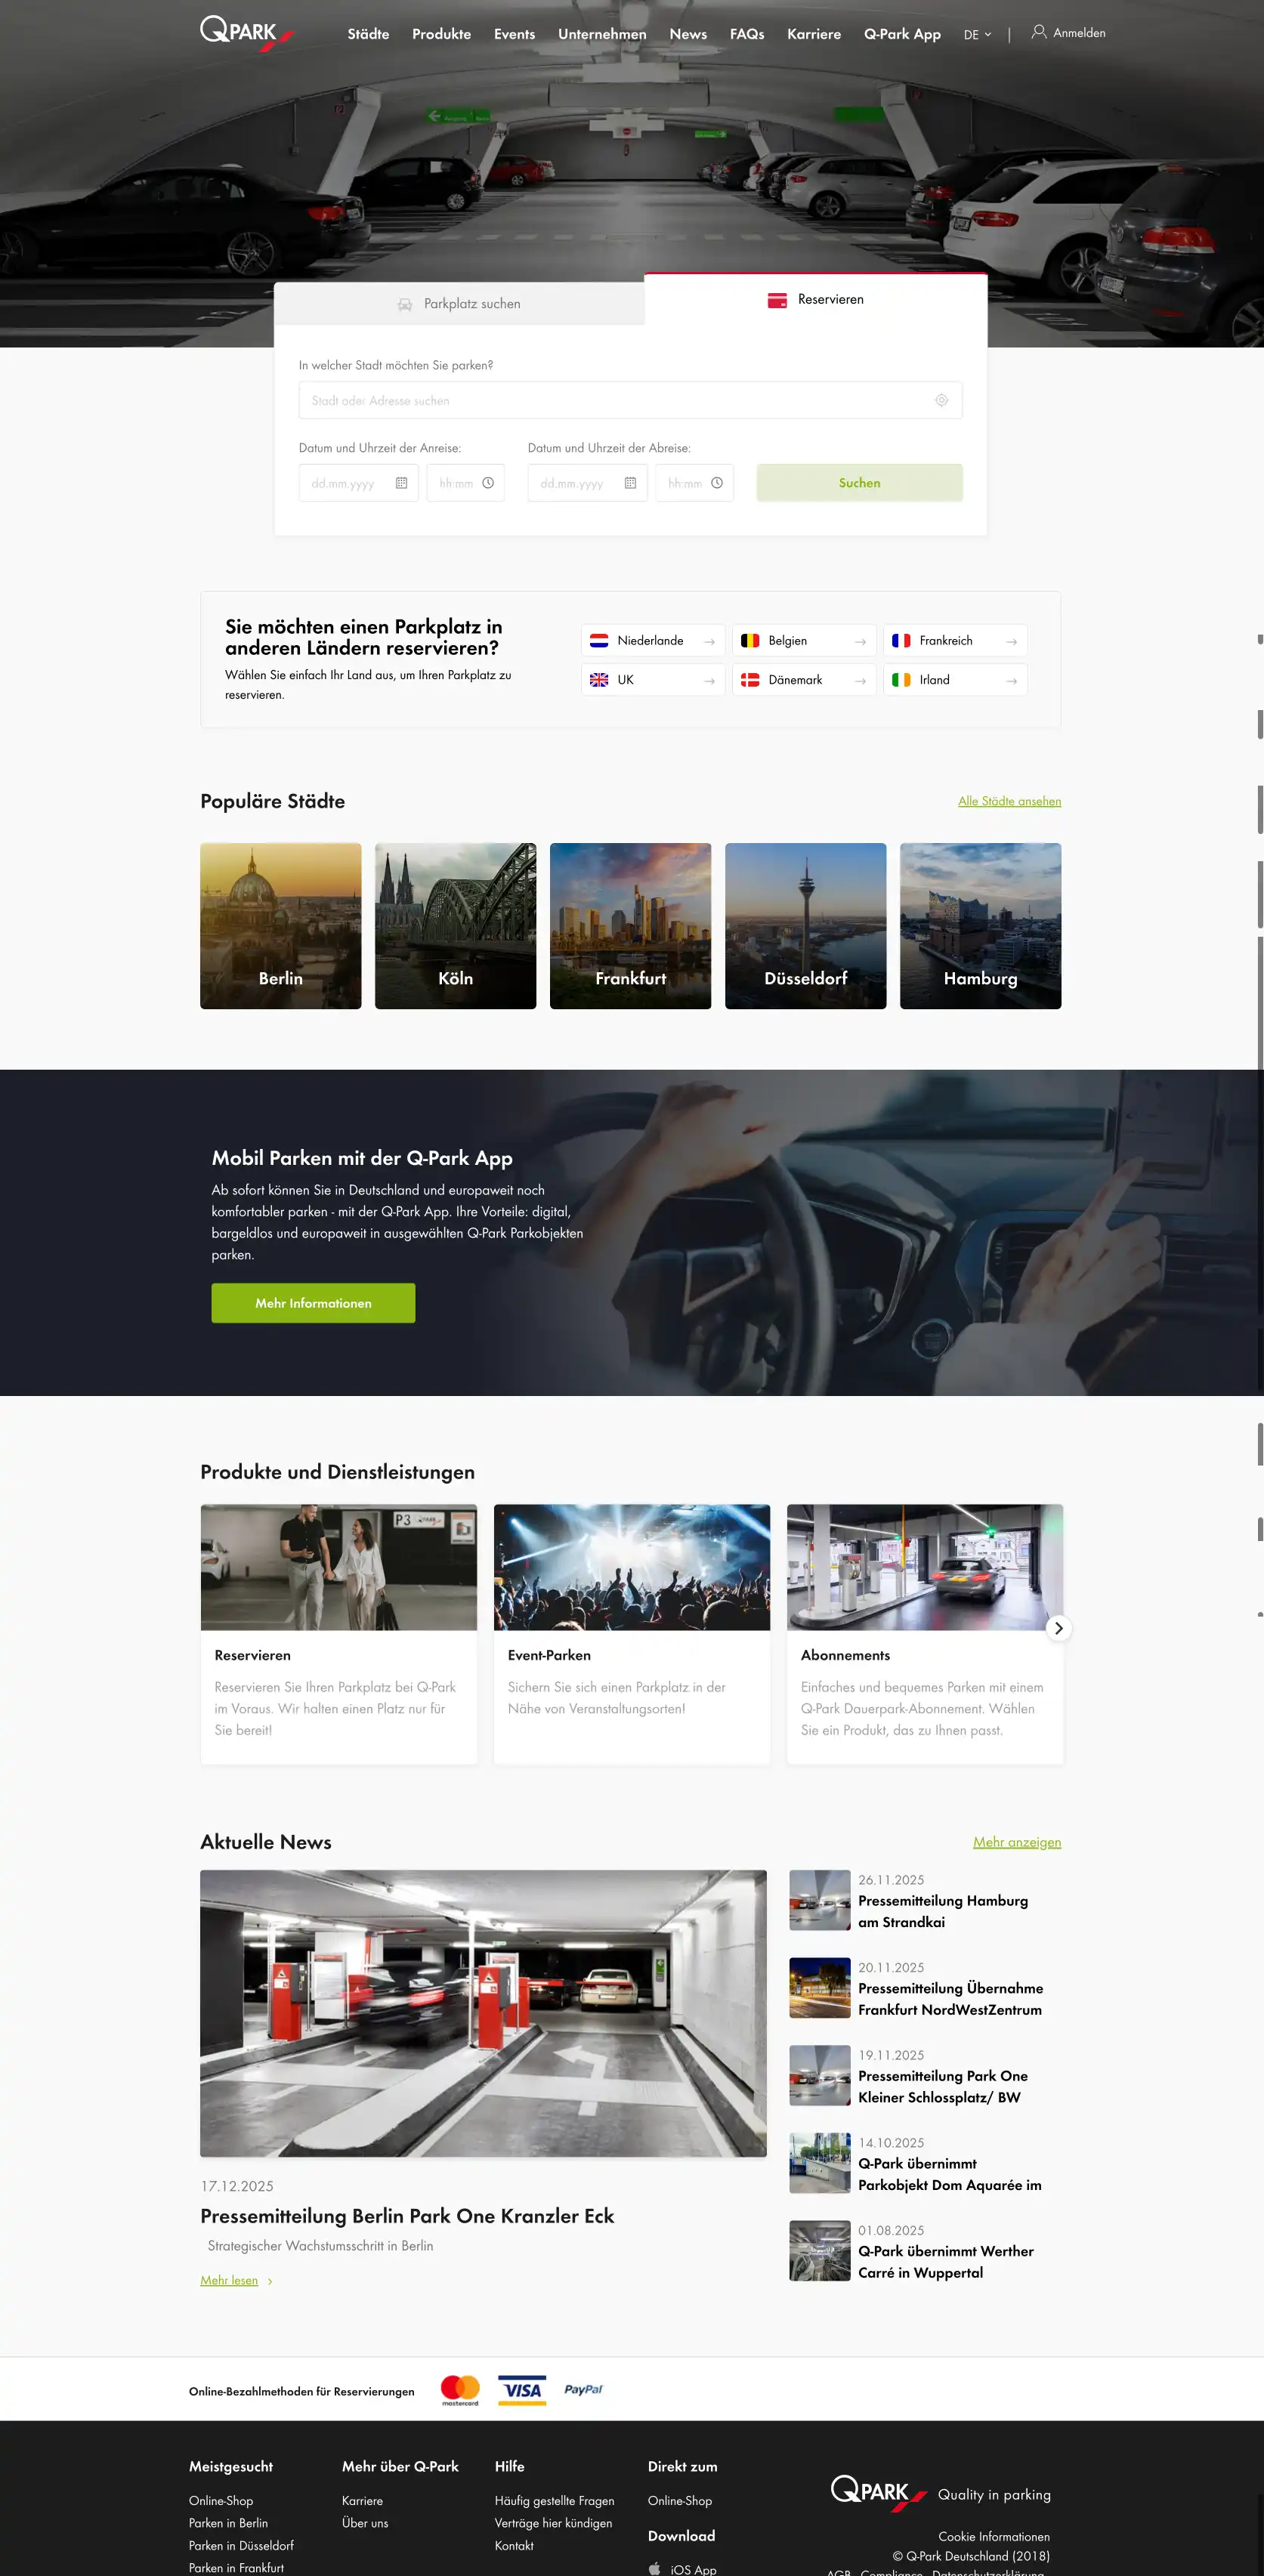Screen dimensions: 1264x2576
Task: Click the PayPal payment logo
Action: 583,2389
